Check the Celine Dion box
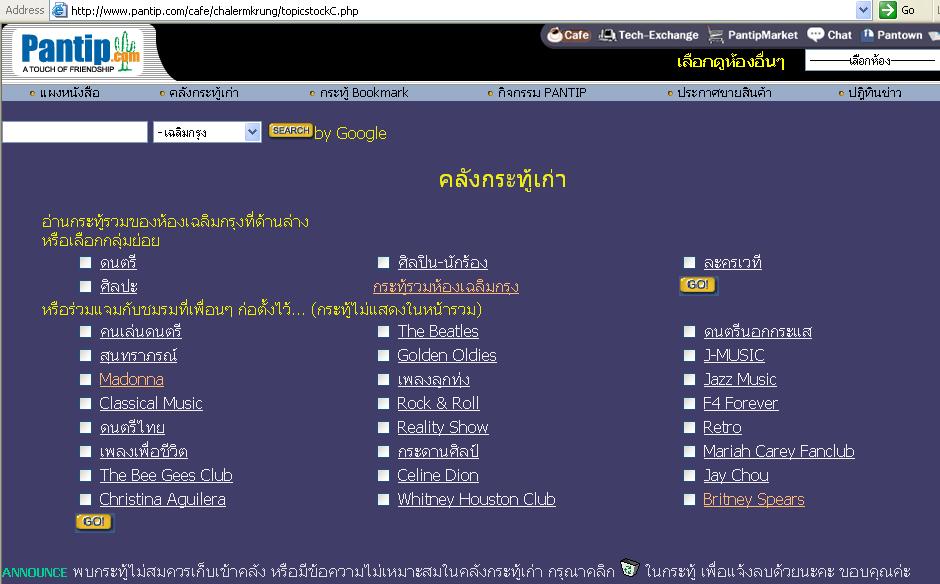Screen dimensions: 940x584 [384, 475]
